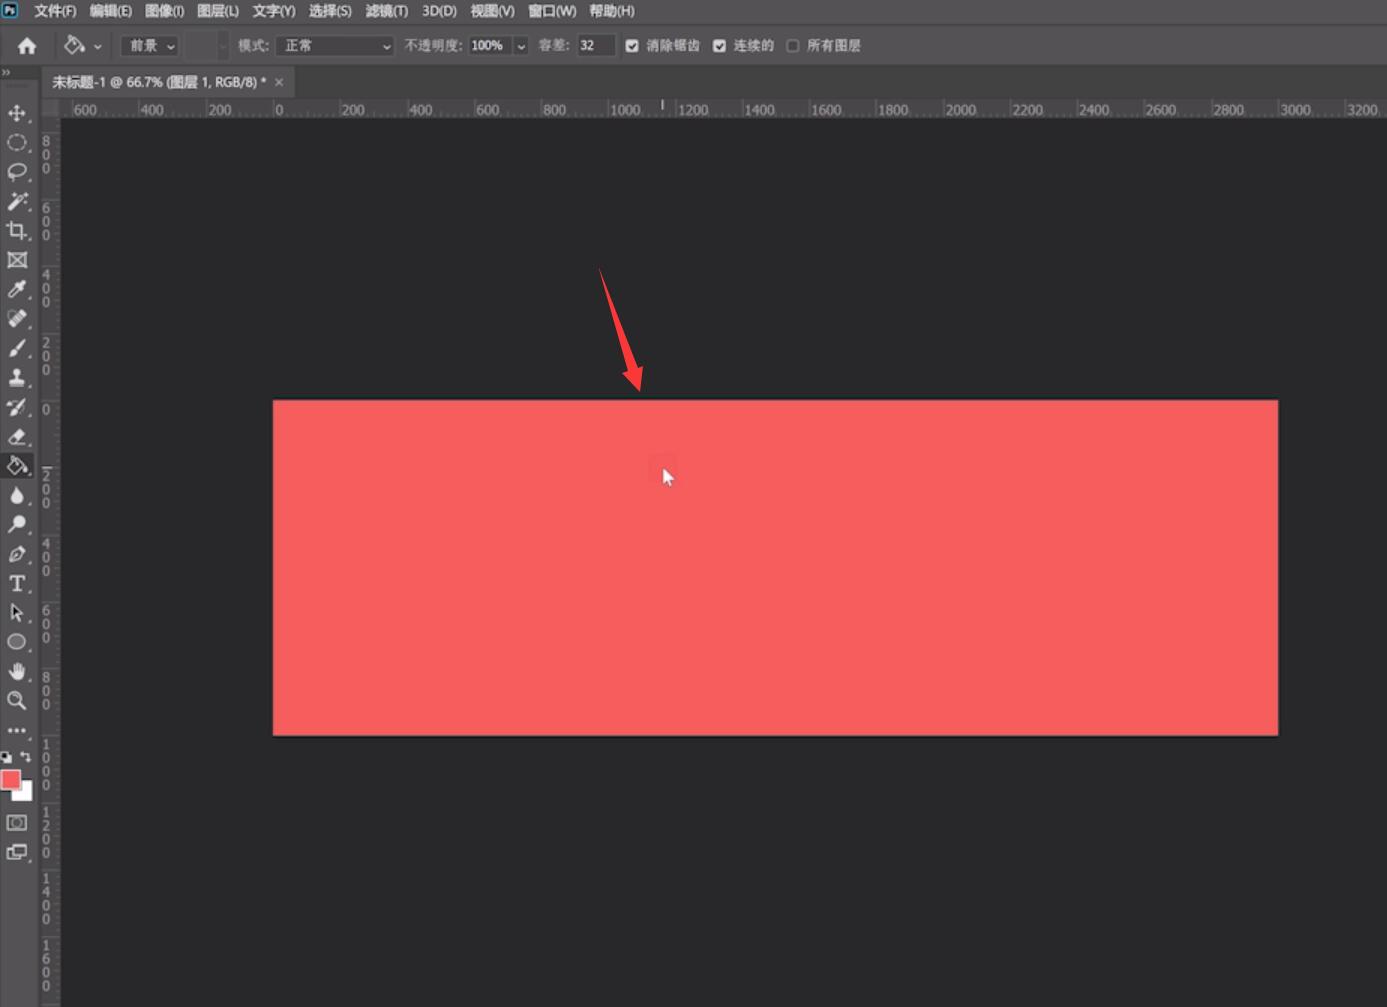Select the Path Selection tool
The image size is (1387, 1007).
[x=17, y=612]
